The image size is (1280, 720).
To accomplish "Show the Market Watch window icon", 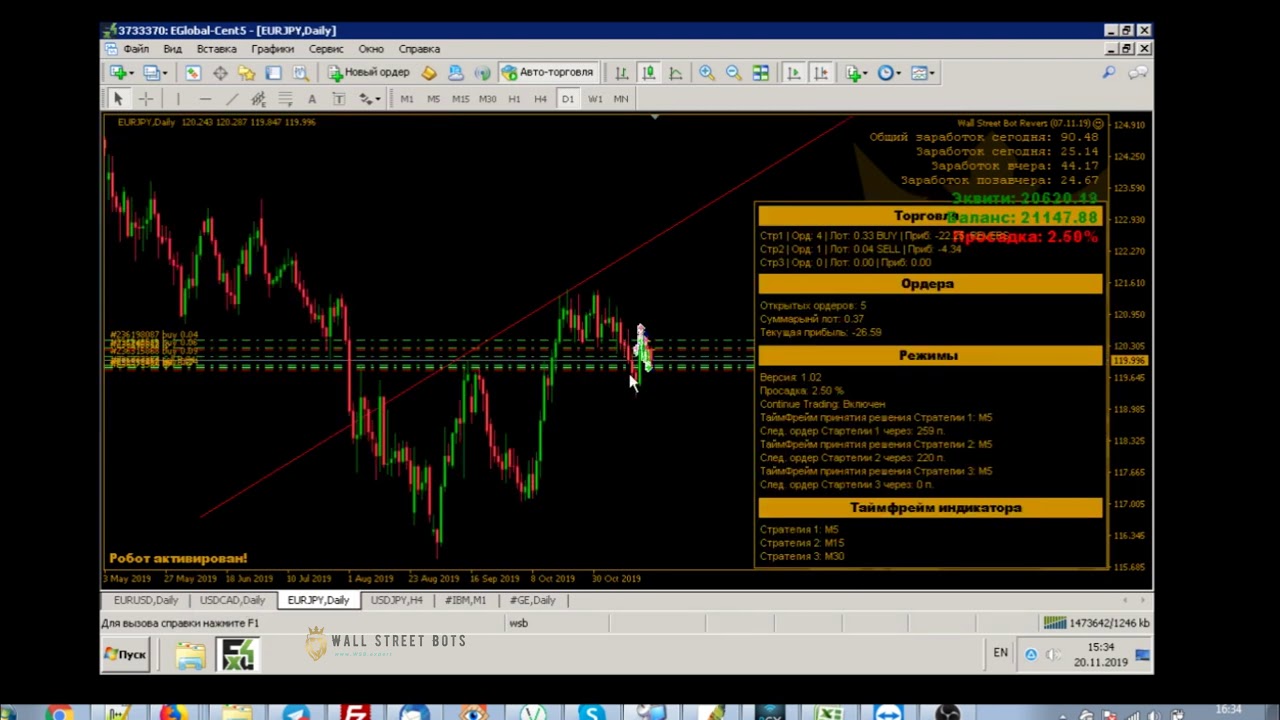I will (x=193, y=72).
